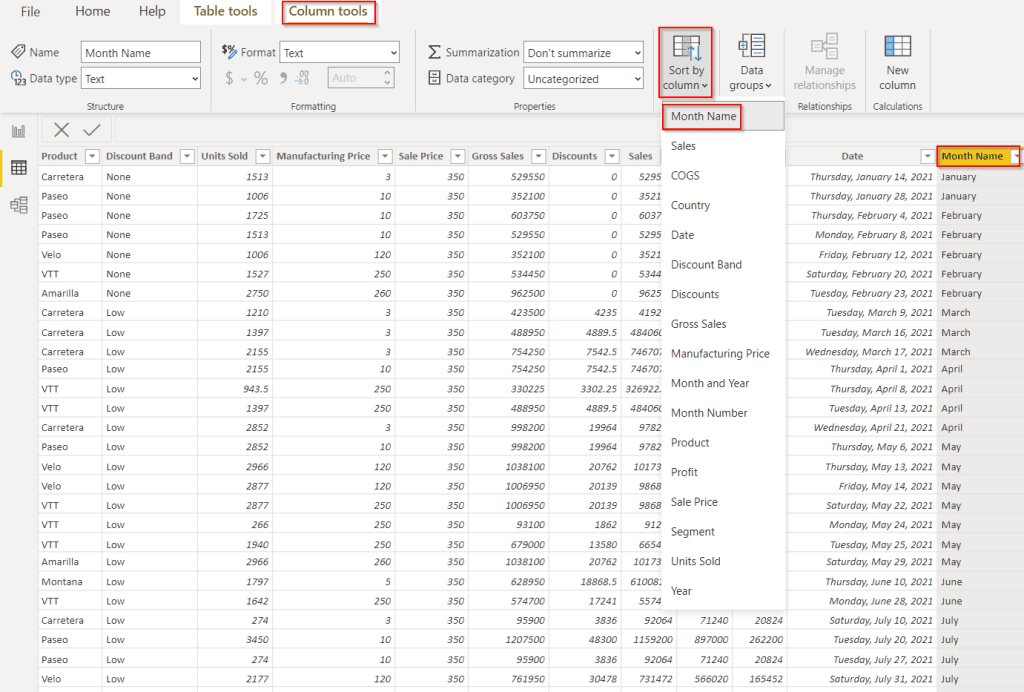The image size is (1024, 692).
Task: Create a New column
Action: coord(897,63)
